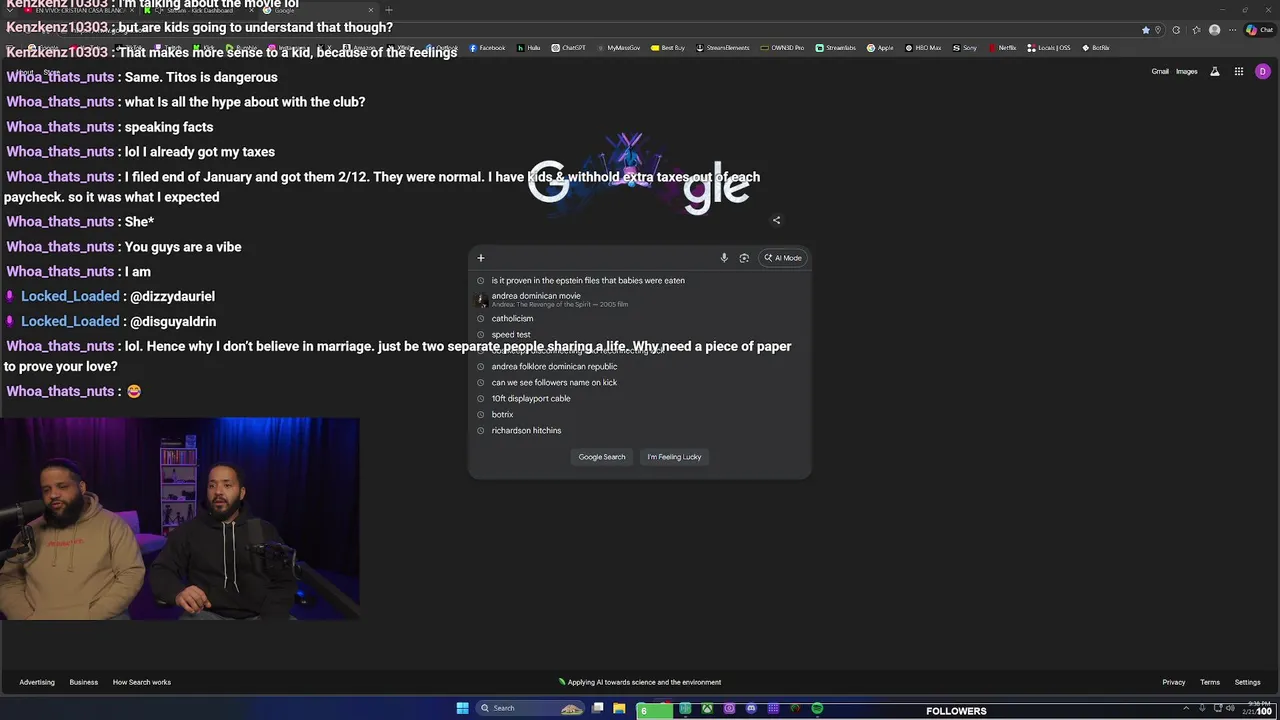Open the MyMassGov bookmark
Screen dimensions: 1280x720
pos(619,48)
